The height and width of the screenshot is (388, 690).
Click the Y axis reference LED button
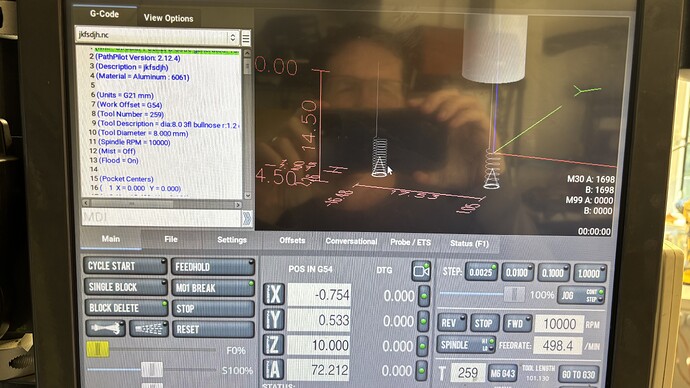(x=423, y=321)
